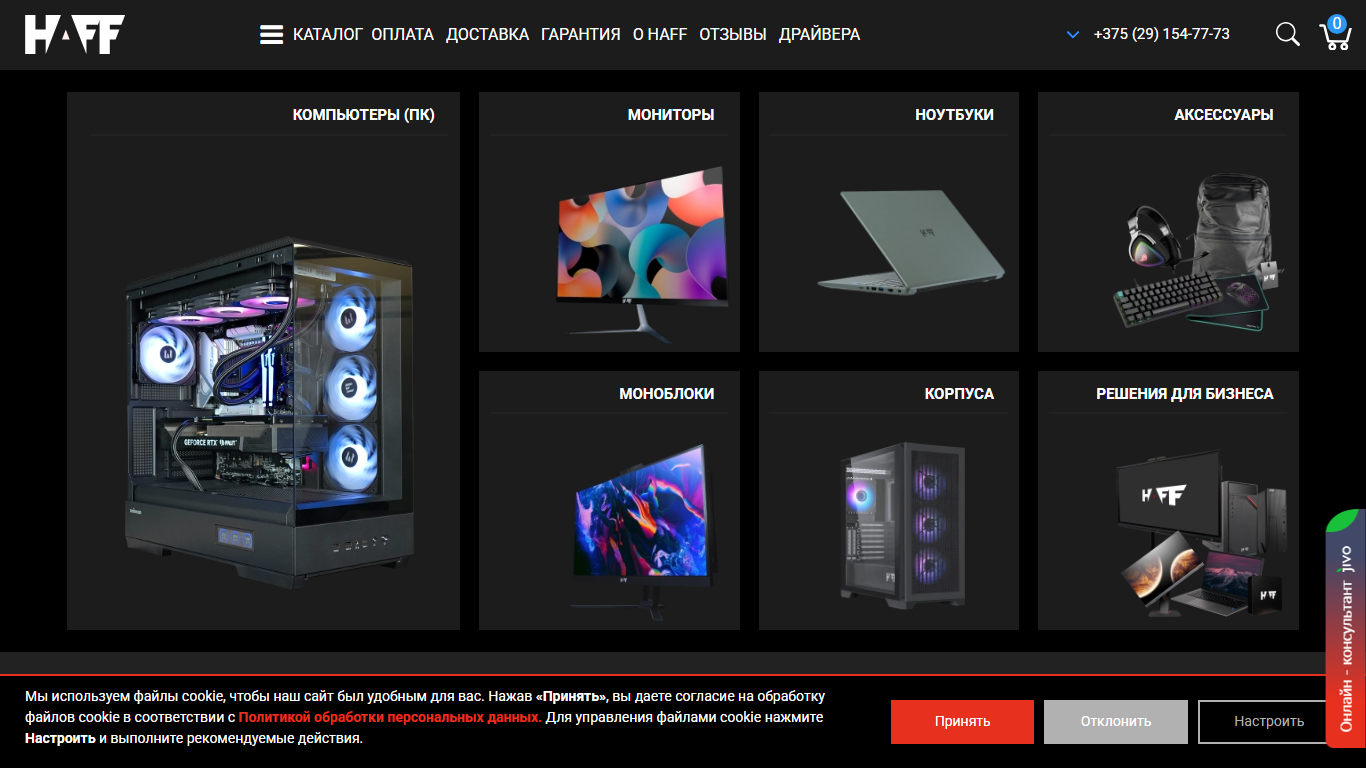Open the Jivo online consultant chat tab

1346,628
